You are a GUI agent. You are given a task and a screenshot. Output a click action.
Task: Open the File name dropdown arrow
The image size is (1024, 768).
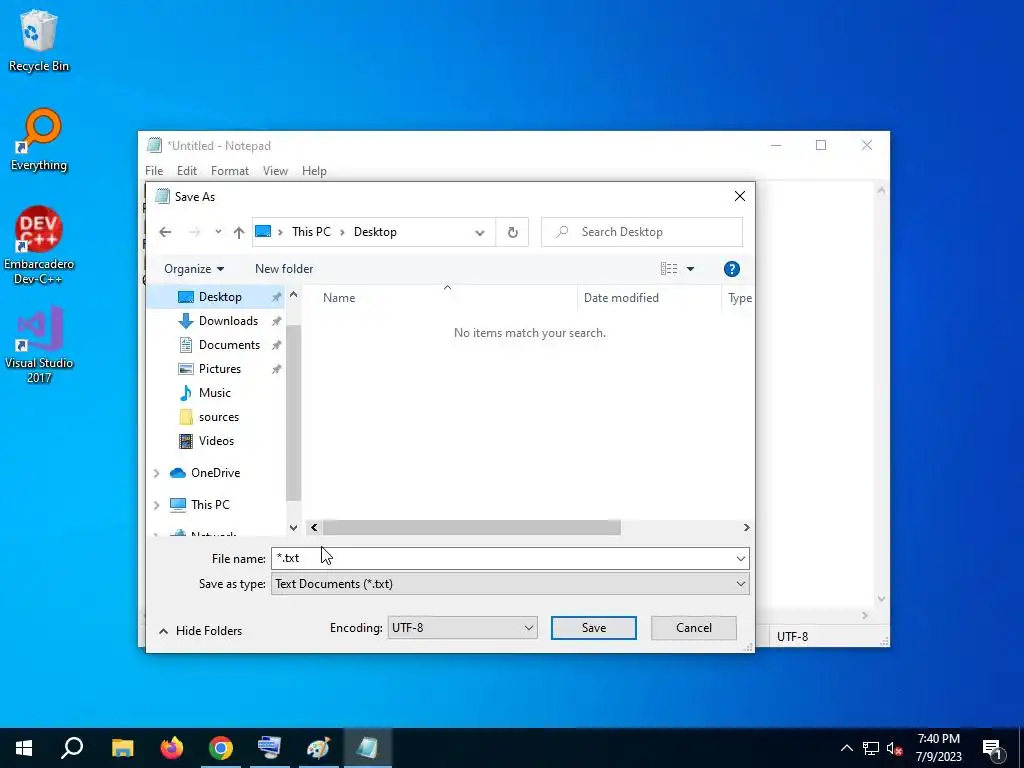pos(741,558)
